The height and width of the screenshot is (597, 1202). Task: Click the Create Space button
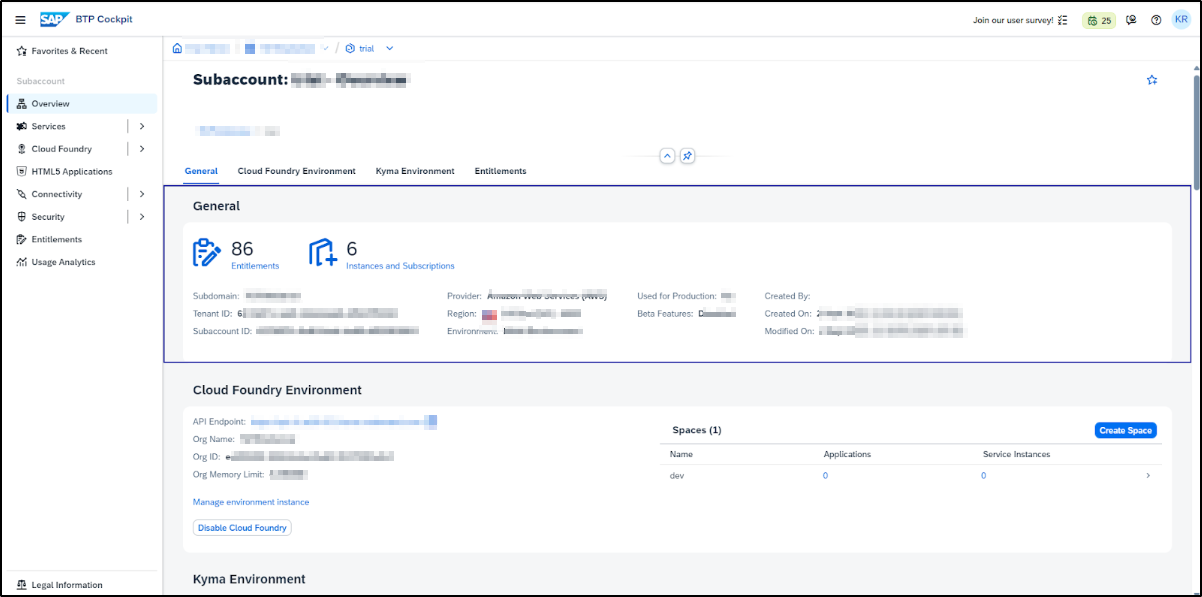(1125, 430)
